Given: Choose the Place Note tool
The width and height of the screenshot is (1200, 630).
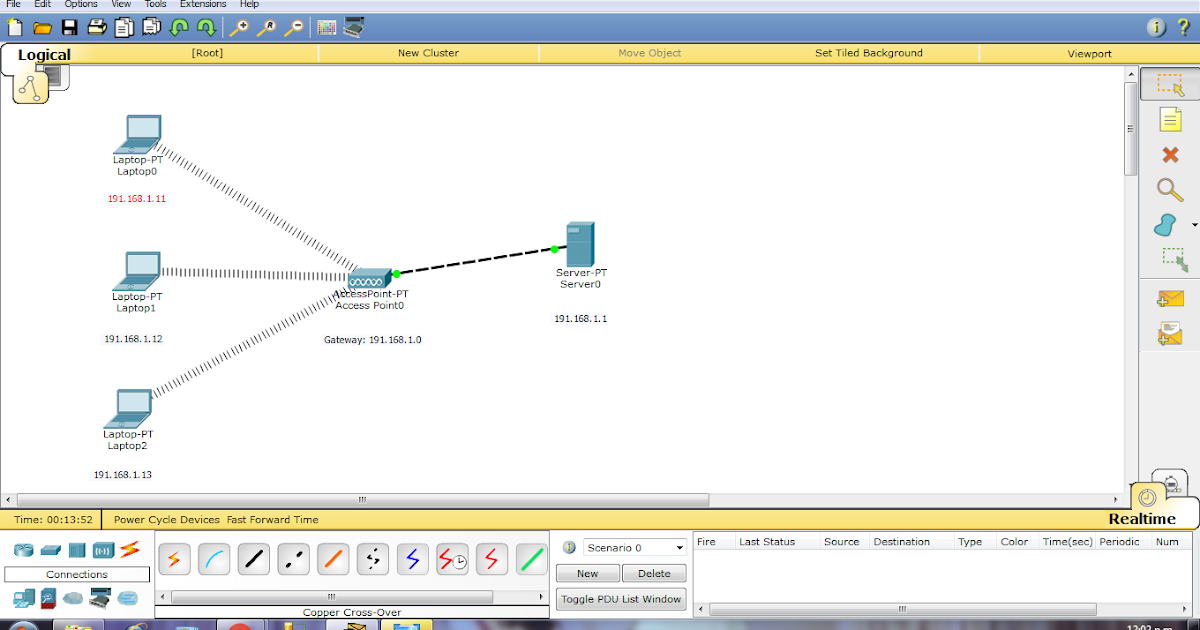Looking at the screenshot, I should click(1169, 118).
